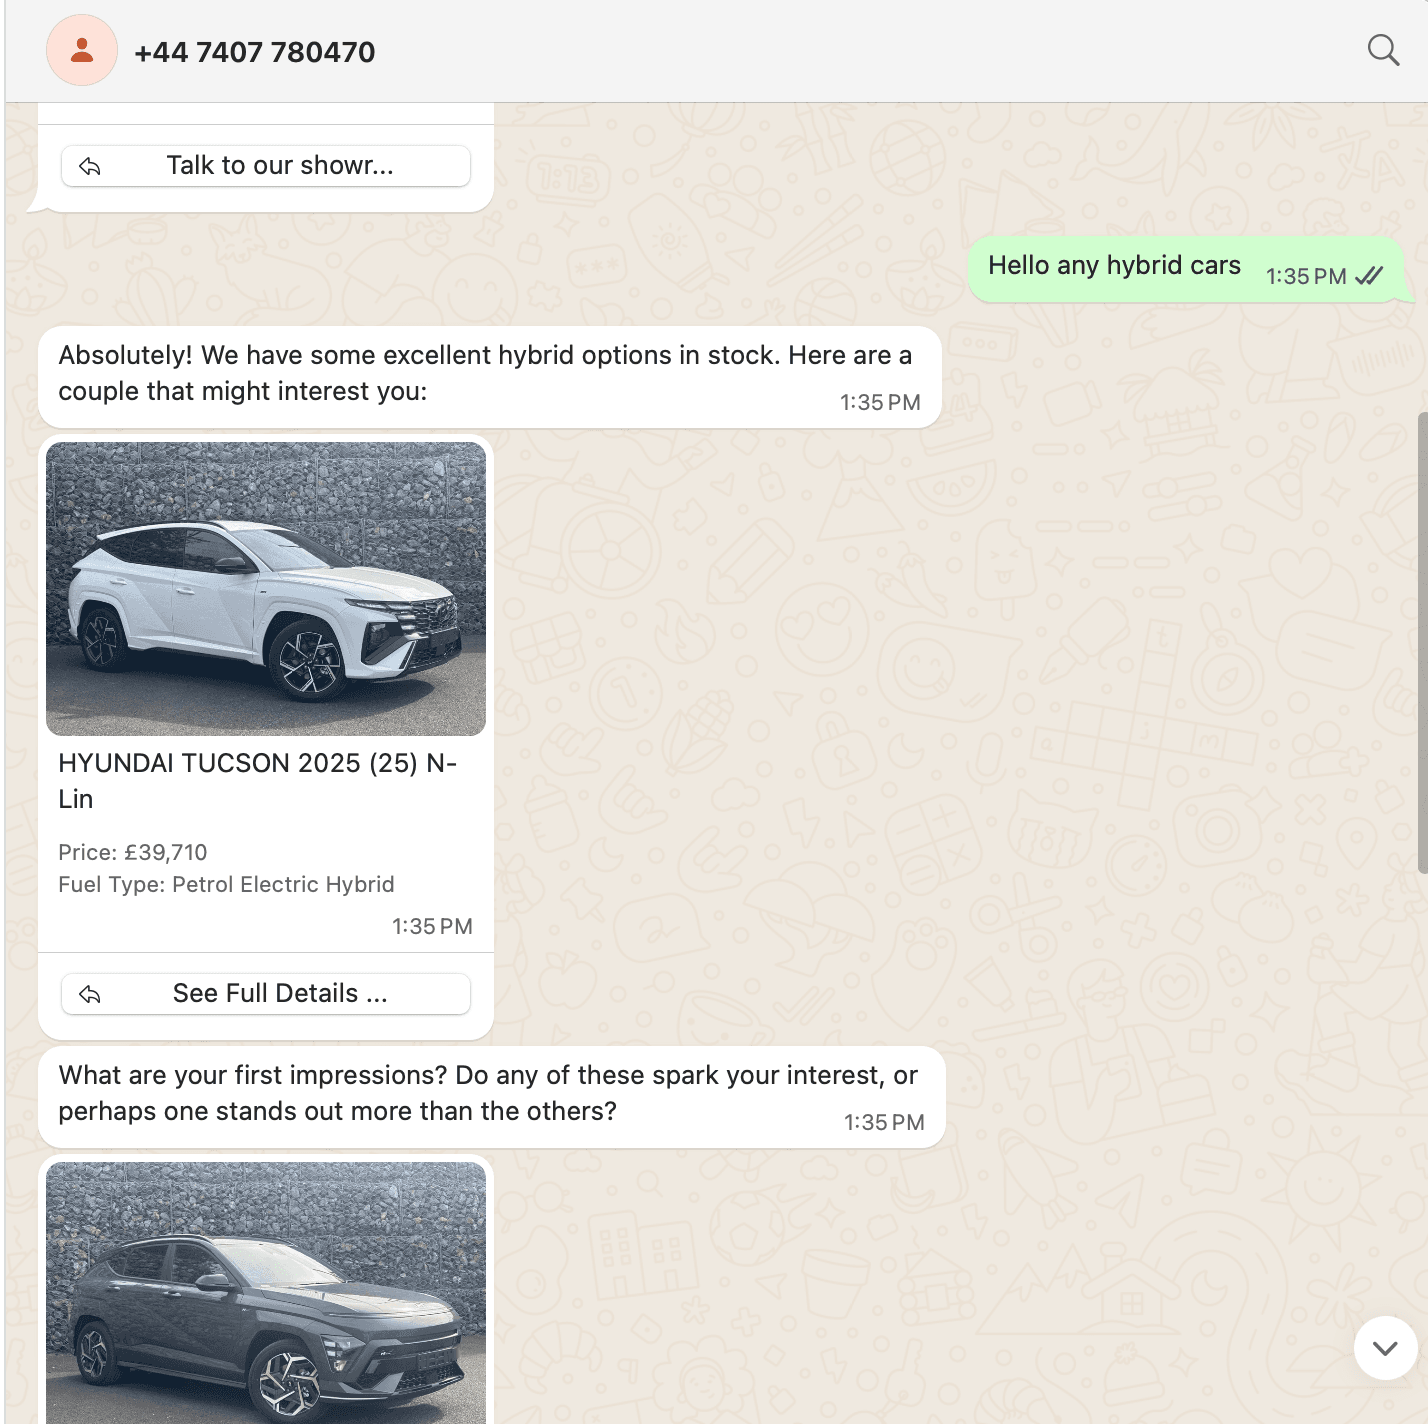The height and width of the screenshot is (1424, 1428).
Task: Click the double checkmark read receipt
Action: coord(1369,277)
